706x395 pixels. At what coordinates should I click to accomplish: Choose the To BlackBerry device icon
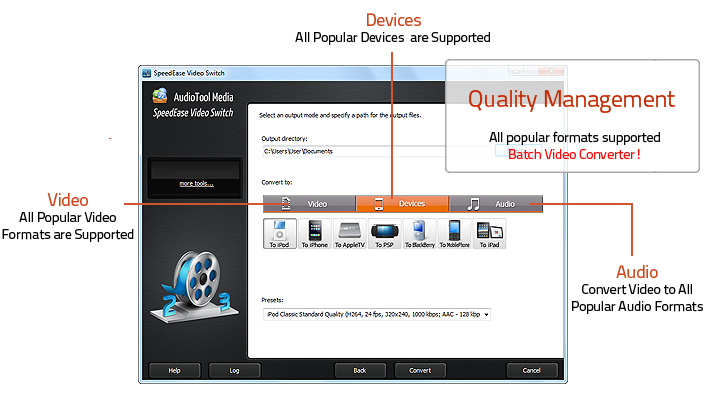[420, 233]
